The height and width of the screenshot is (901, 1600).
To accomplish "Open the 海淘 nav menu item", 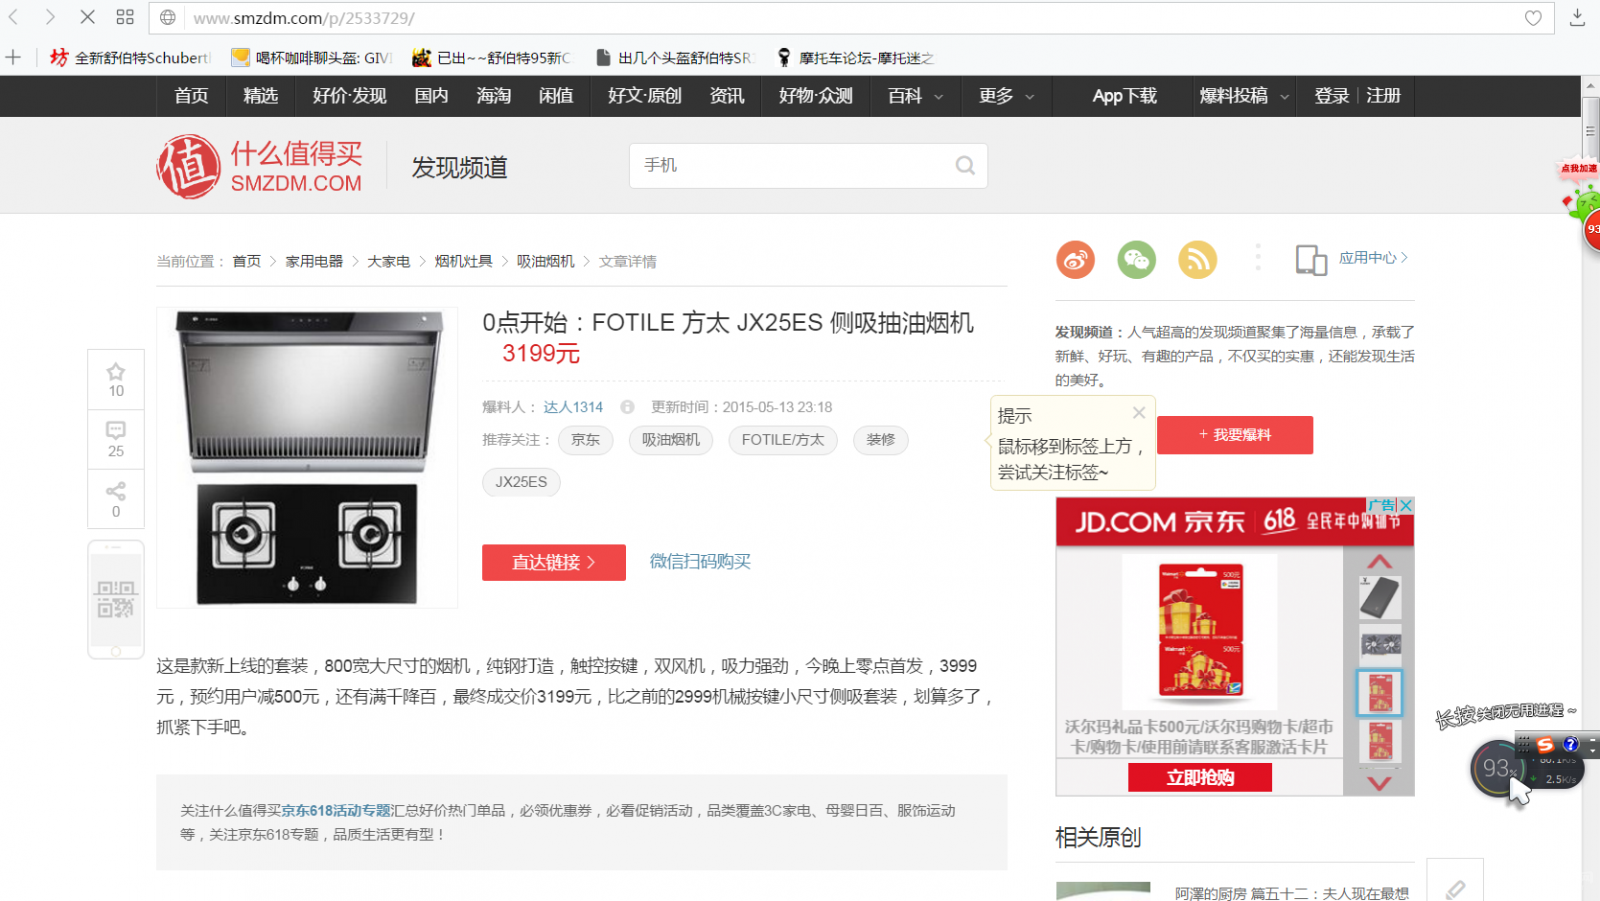I will tap(493, 96).
